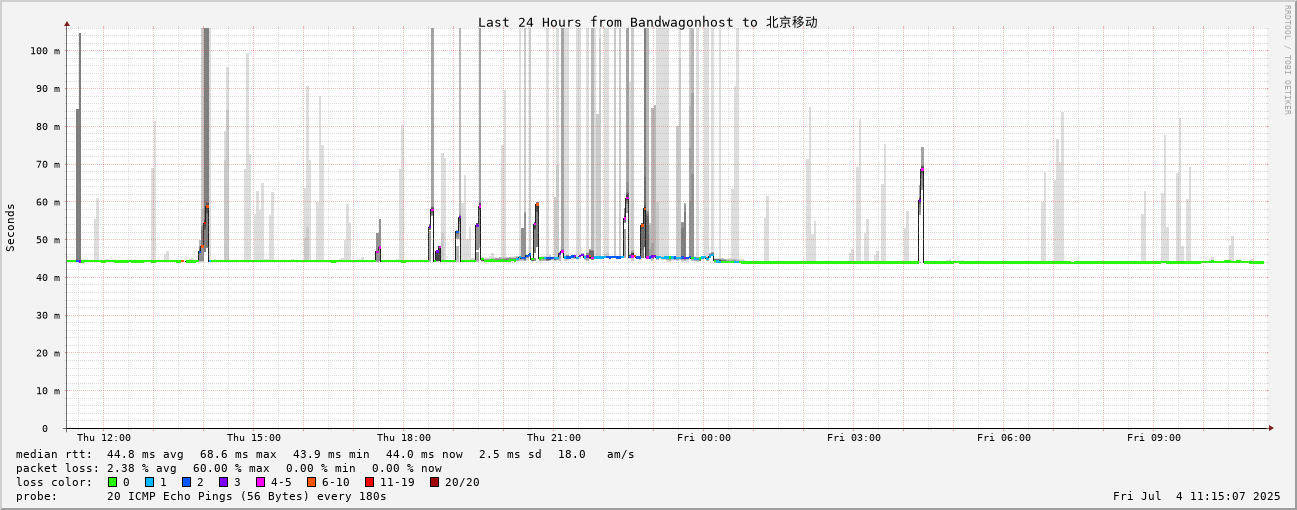Click the timestamp 'Fri Jul 4 11:15:07 2025'
This screenshot has height=510, width=1297.
(1196, 496)
